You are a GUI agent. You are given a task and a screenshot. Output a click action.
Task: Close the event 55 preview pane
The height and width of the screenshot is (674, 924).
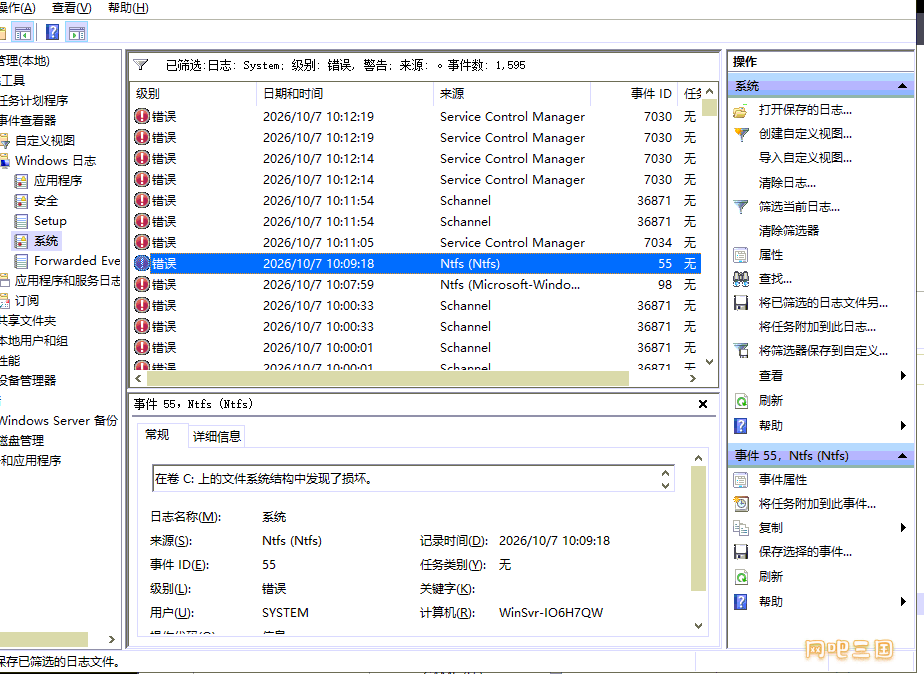pos(702,404)
